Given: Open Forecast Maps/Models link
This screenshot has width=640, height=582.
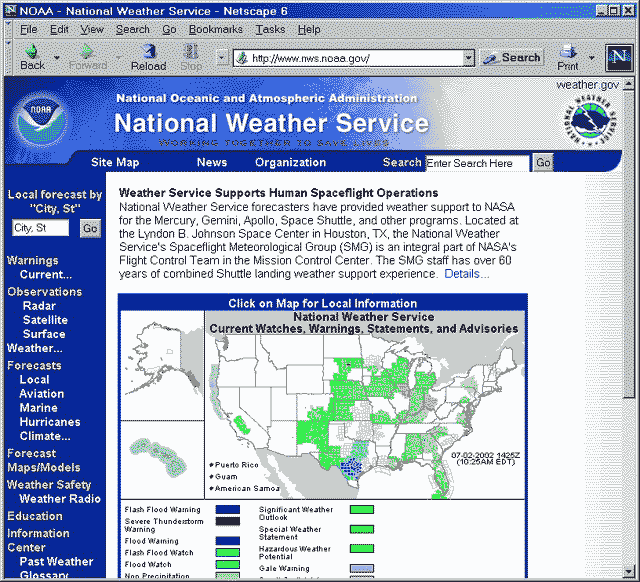Looking at the screenshot, I should [x=44, y=460].
